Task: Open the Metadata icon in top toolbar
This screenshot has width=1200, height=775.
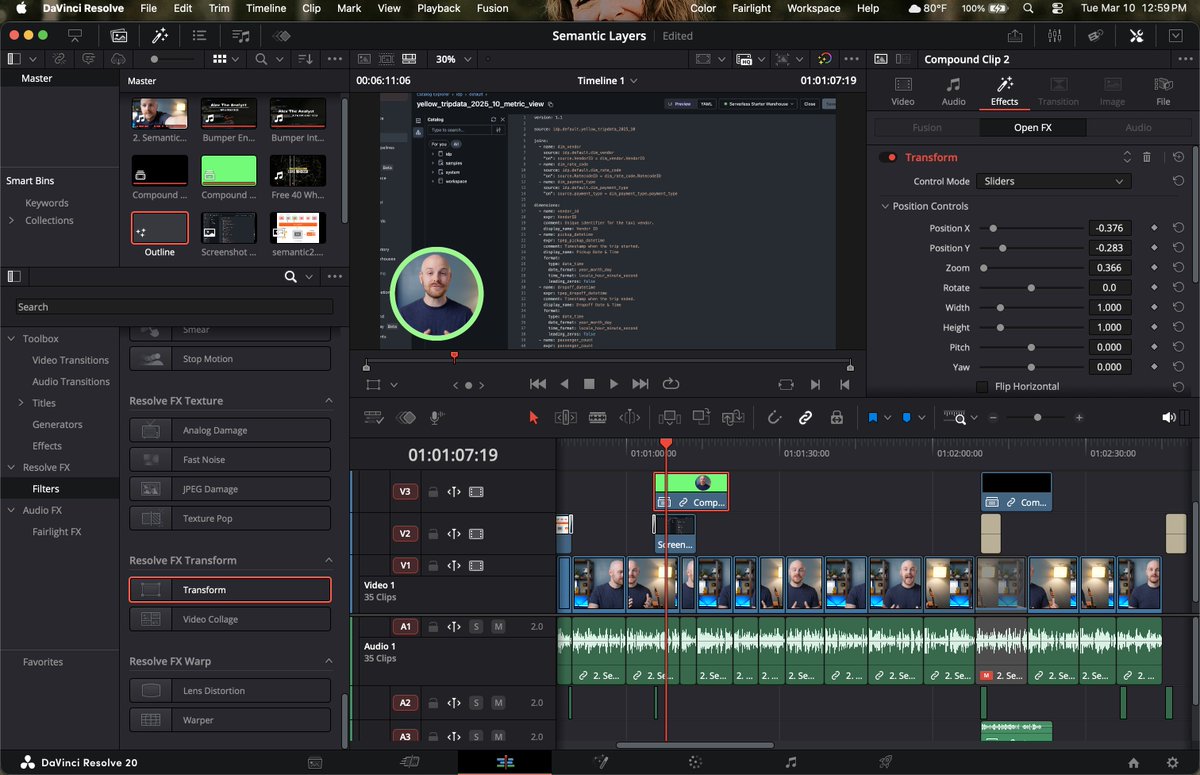Action: [x=1095, y=35]
